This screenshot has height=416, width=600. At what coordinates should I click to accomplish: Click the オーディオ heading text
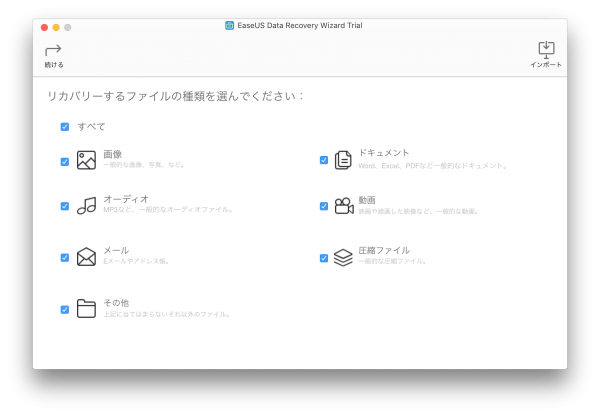click(126, 199)
